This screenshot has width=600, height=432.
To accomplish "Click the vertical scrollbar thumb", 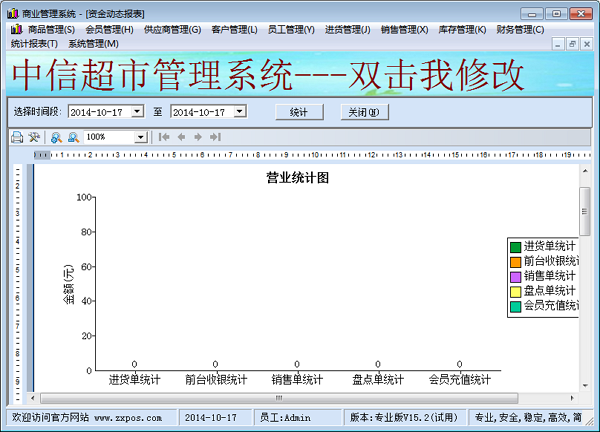I will (585, 211).
